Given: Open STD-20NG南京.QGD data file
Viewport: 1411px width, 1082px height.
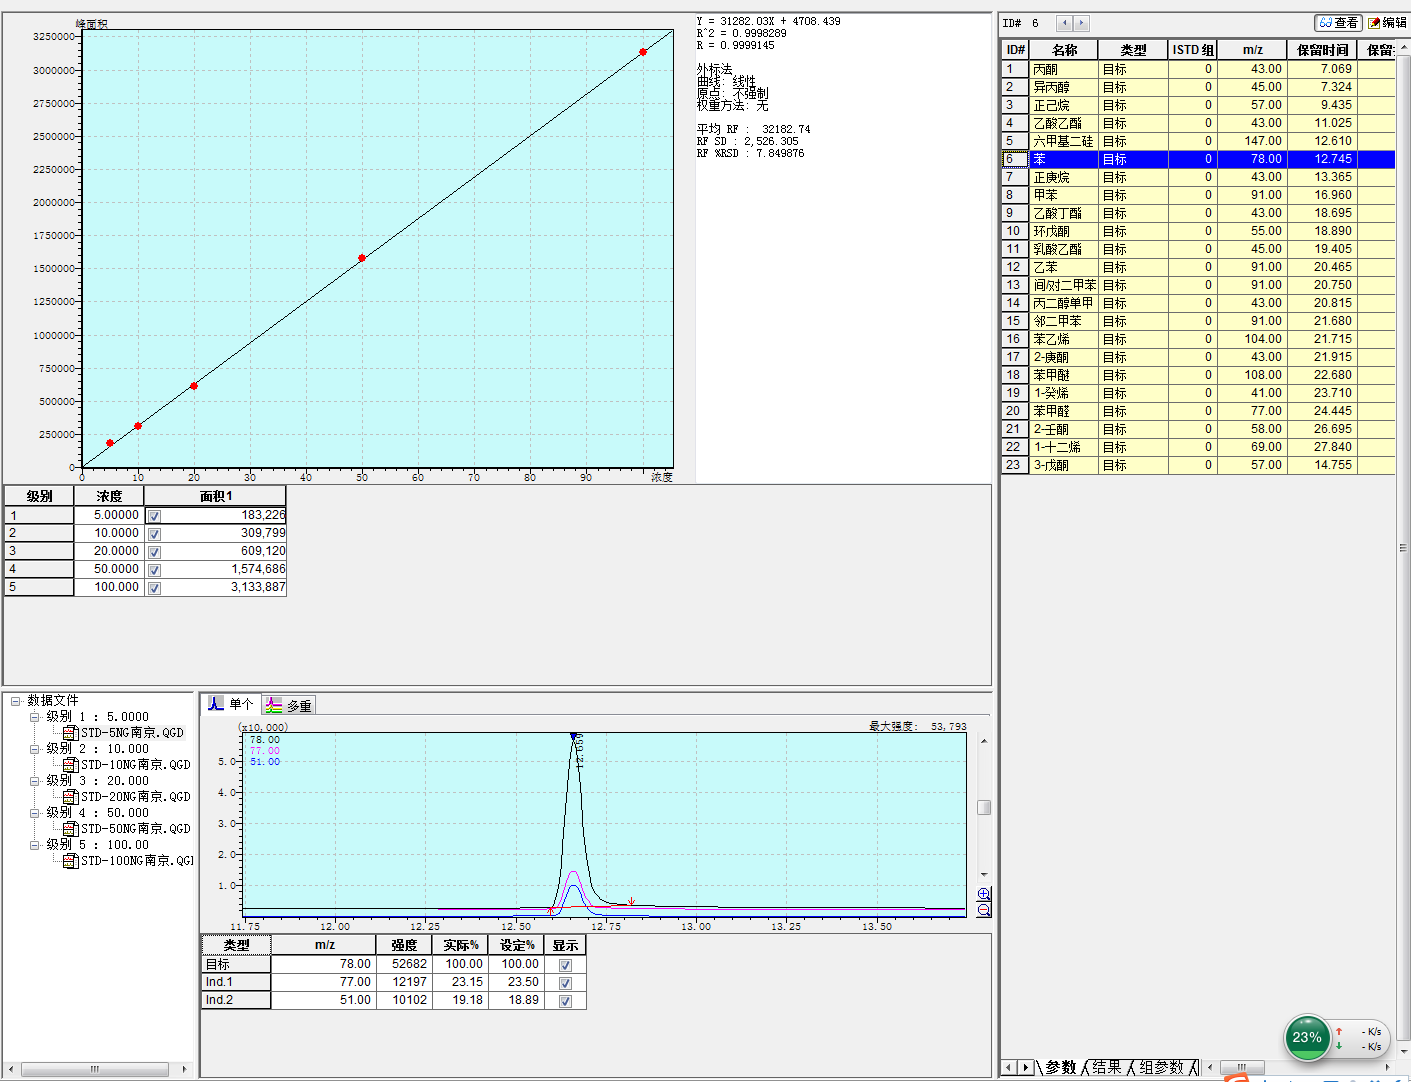Looking at the screenshot, I should tap(127, 797).
